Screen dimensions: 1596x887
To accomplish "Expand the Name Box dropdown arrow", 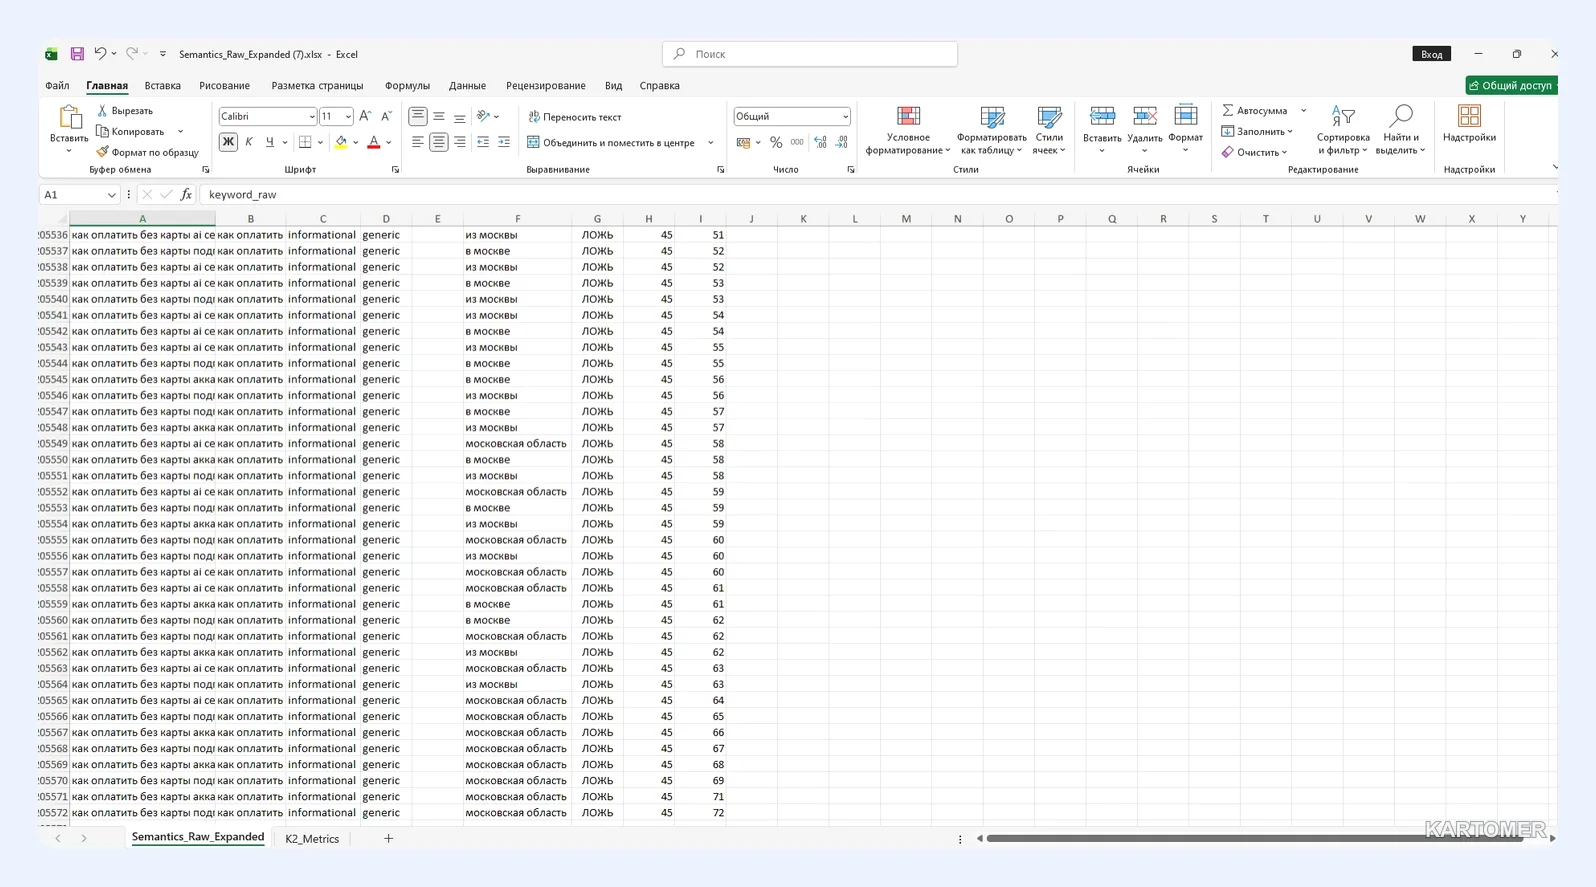I will coord(111,195).
